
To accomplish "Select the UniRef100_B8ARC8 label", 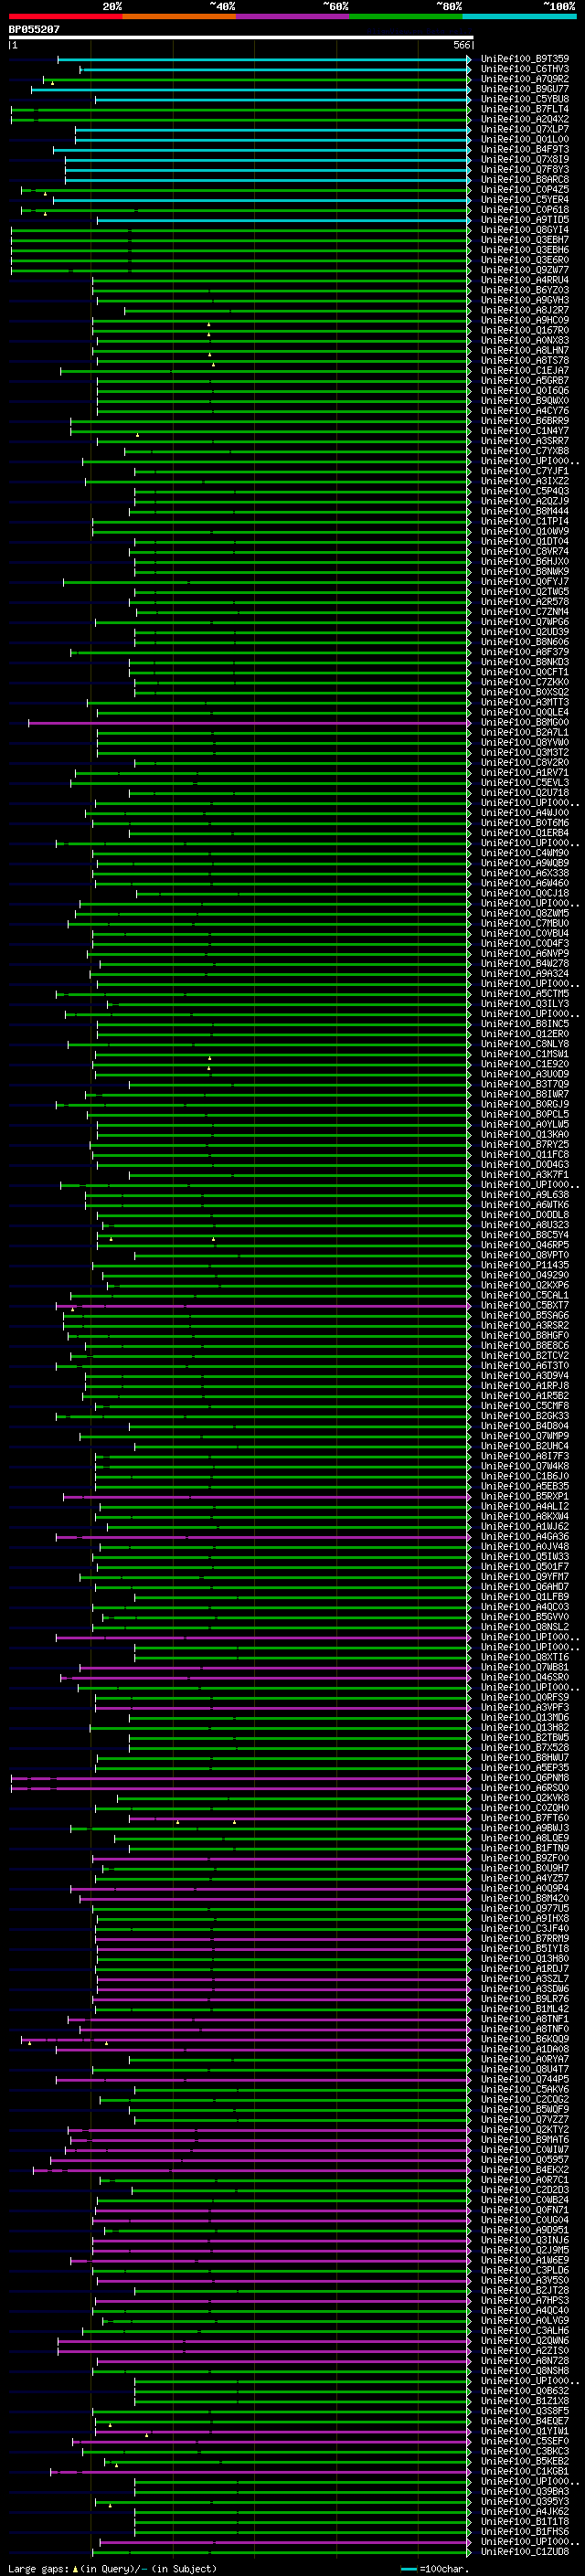I will [525, 180].
